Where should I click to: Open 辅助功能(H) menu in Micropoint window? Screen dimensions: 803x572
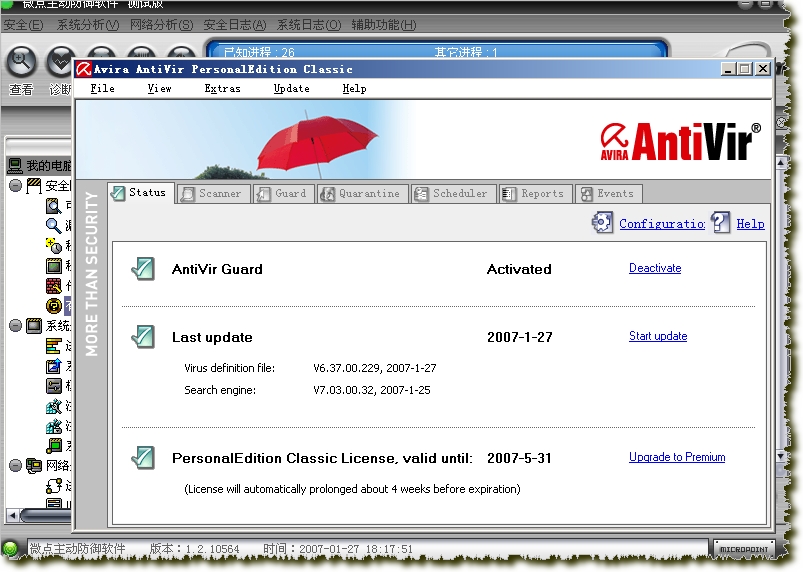tap(384, 25)
